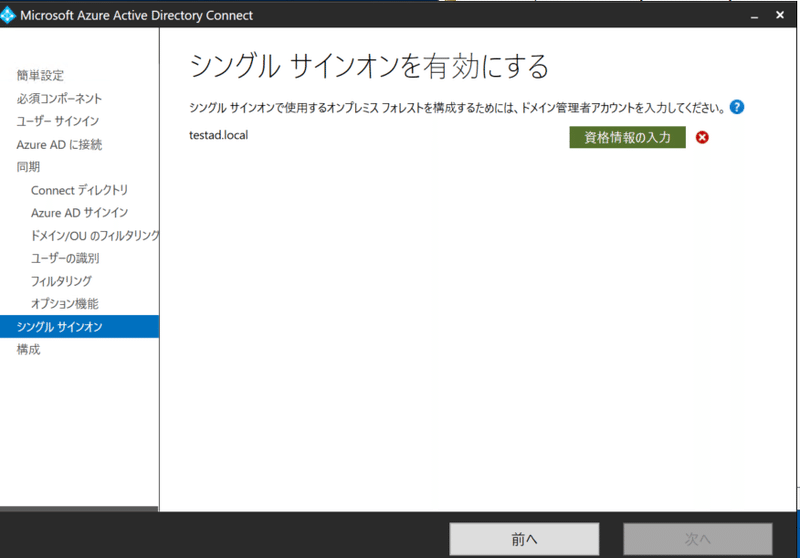Open the 構成 step in the sidebar
The width and height of the screenshot is (800, 558).
coord(28,349)
